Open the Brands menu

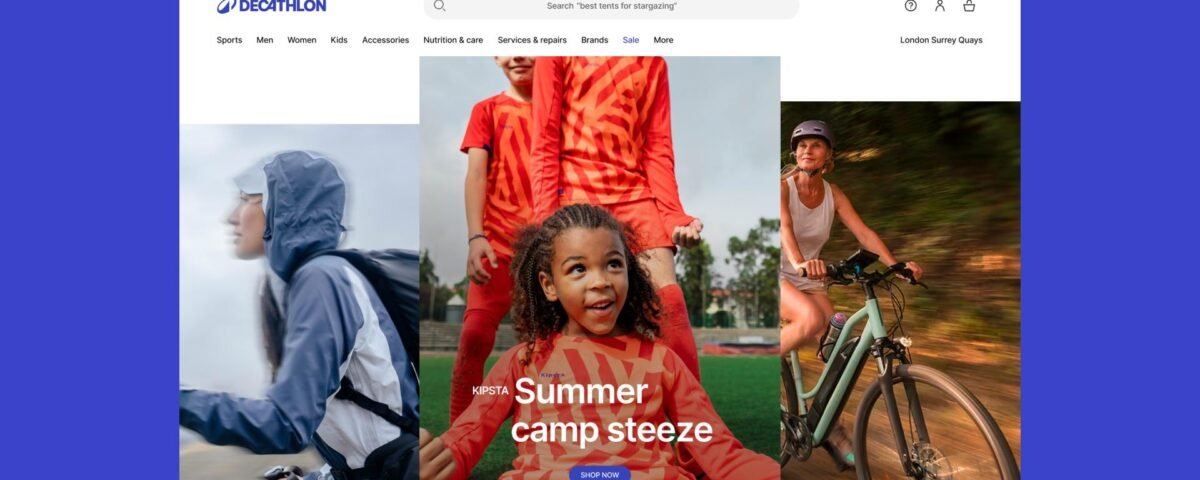point(594,40)
